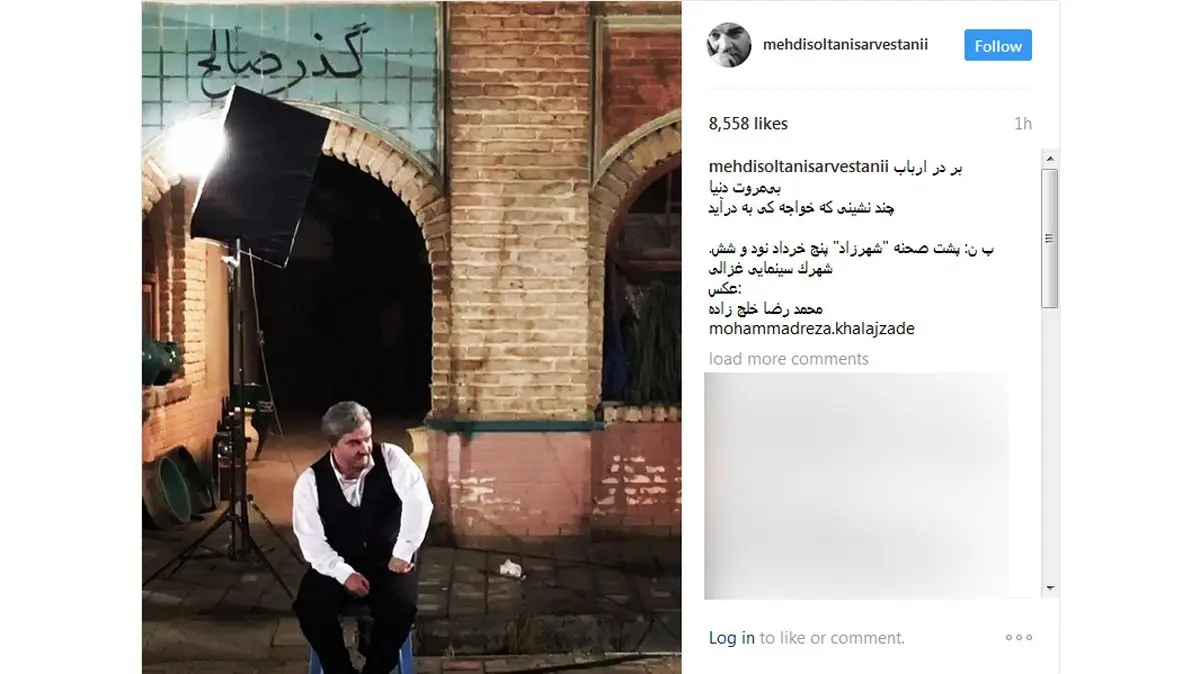The height and width of the screenshot is (674, 1200).
Task: Expand load more comments
Action: [789, 359]
